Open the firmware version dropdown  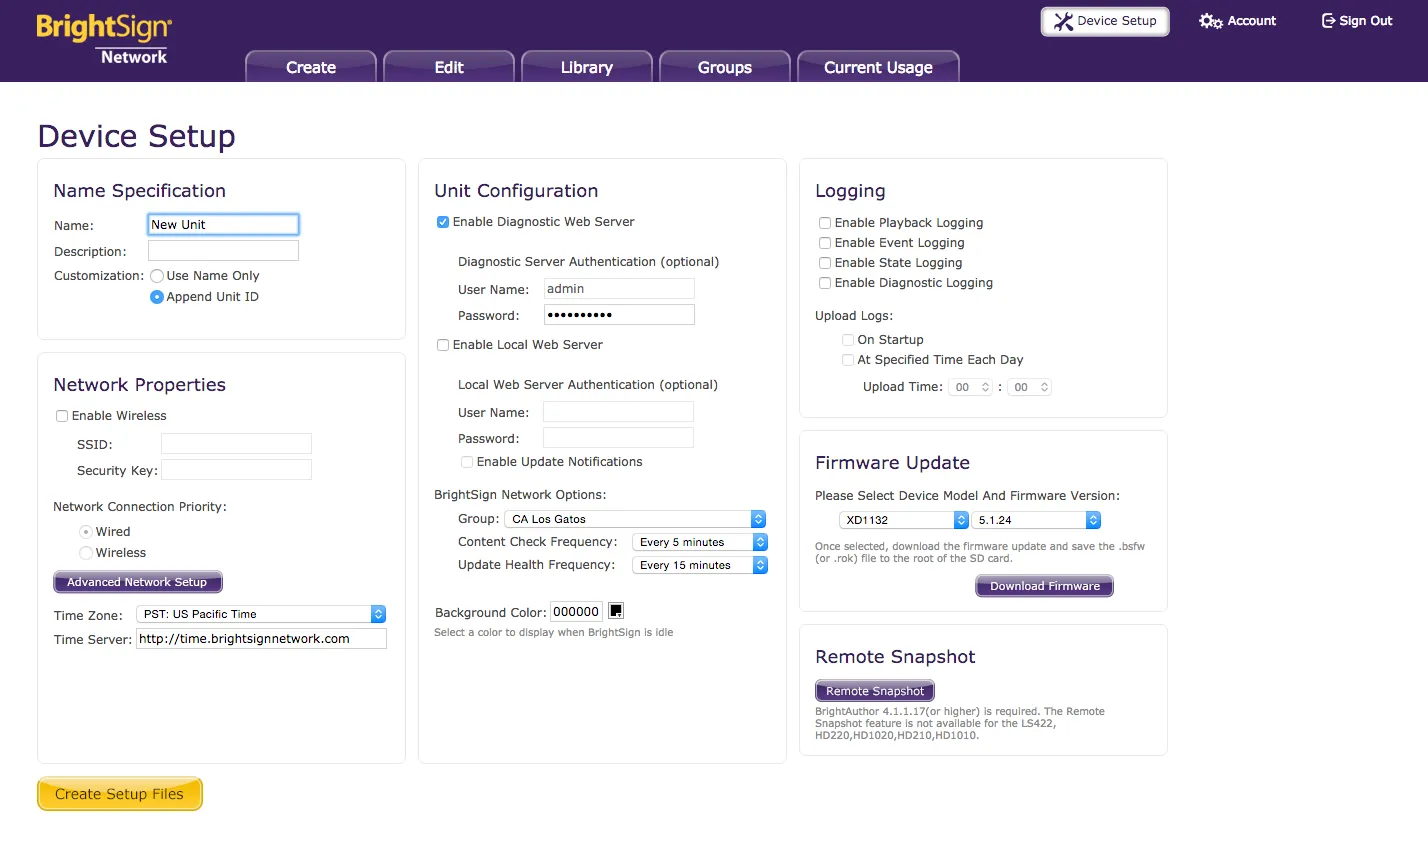tap(1036, 520)
